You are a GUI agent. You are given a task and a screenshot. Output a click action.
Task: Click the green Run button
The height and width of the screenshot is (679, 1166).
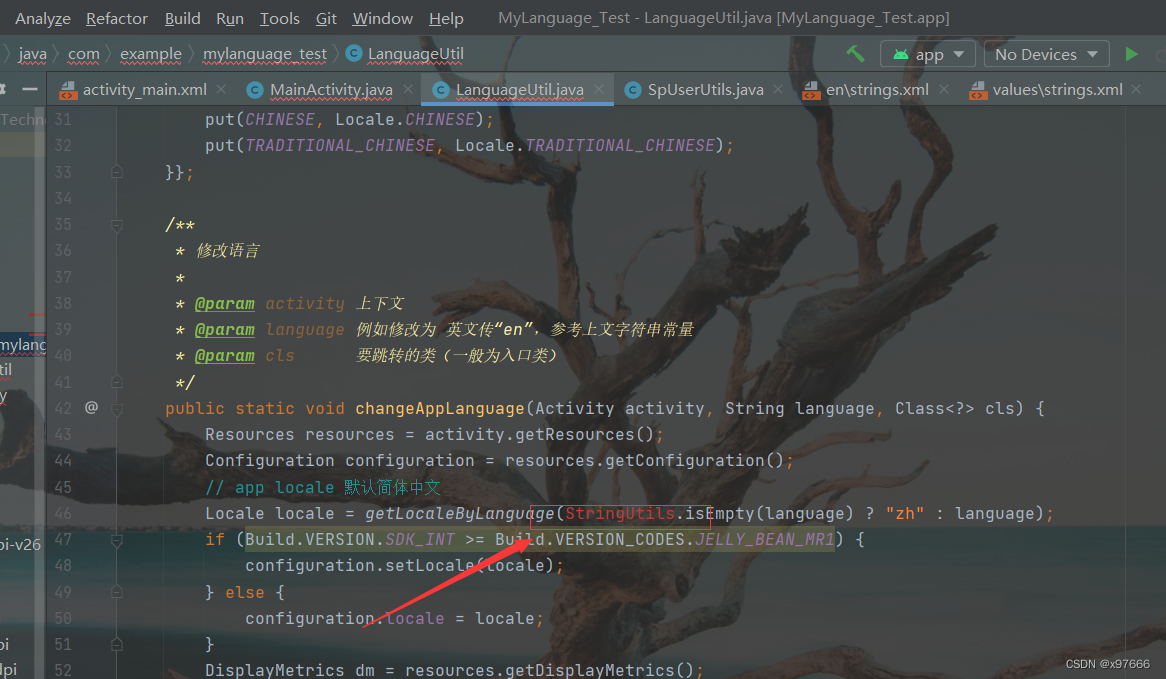pos(1131,54)
